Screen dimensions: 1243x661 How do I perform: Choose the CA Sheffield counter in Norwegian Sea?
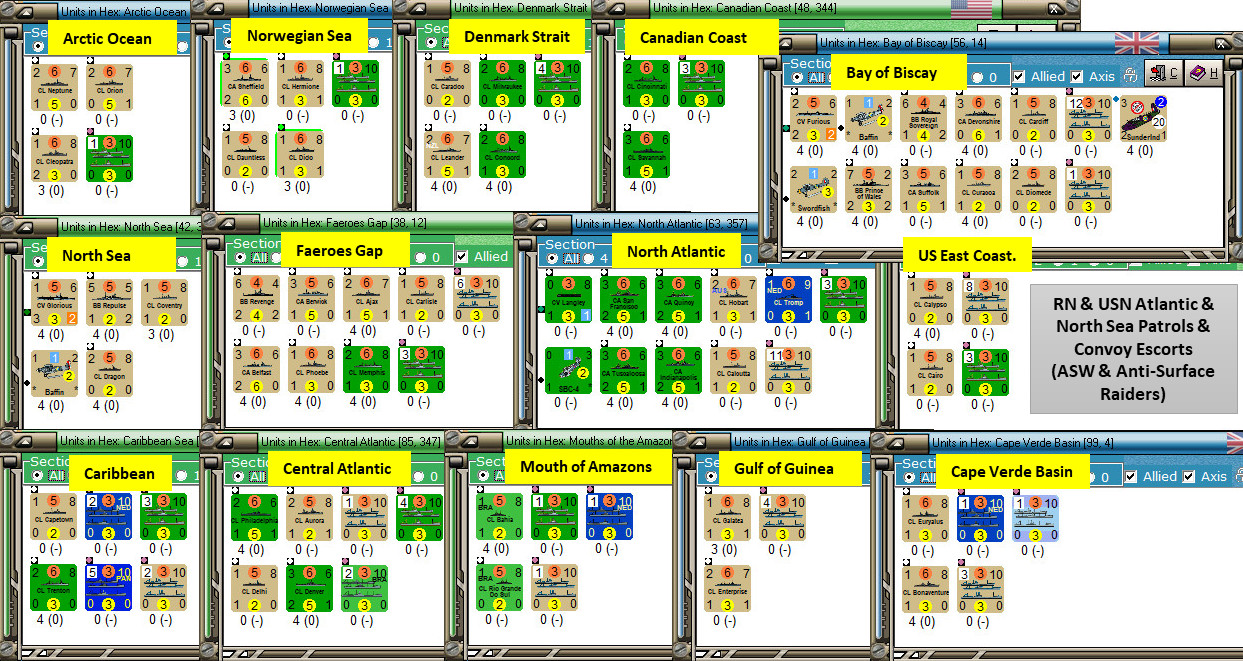coord(244,84)
